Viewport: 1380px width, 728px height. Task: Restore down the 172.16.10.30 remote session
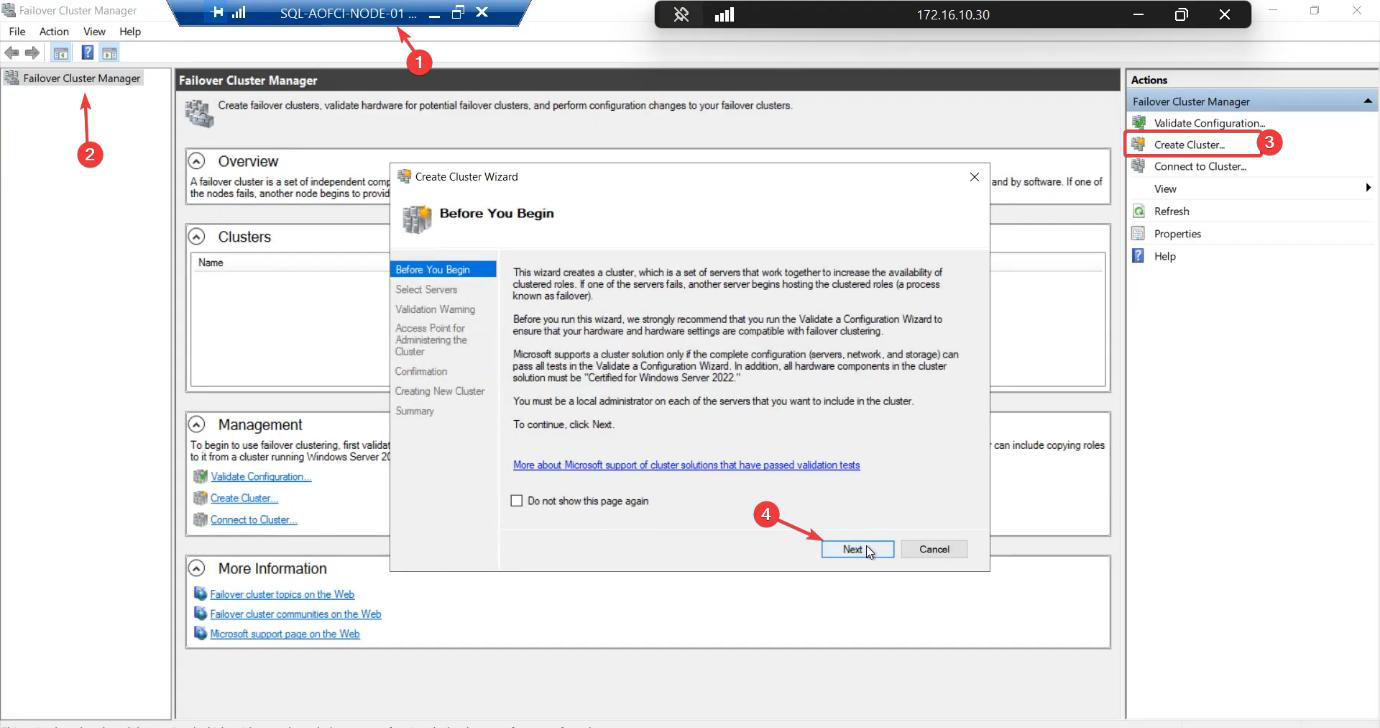click(x=1181, y=15)
